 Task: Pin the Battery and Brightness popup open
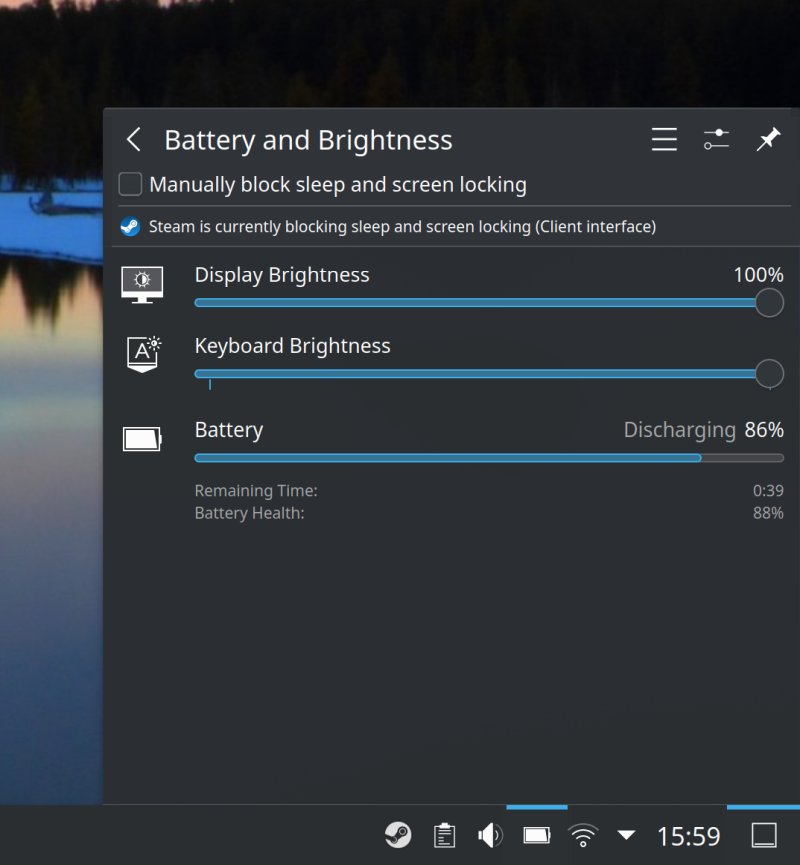pyautogui.click(x=767, y=140)
